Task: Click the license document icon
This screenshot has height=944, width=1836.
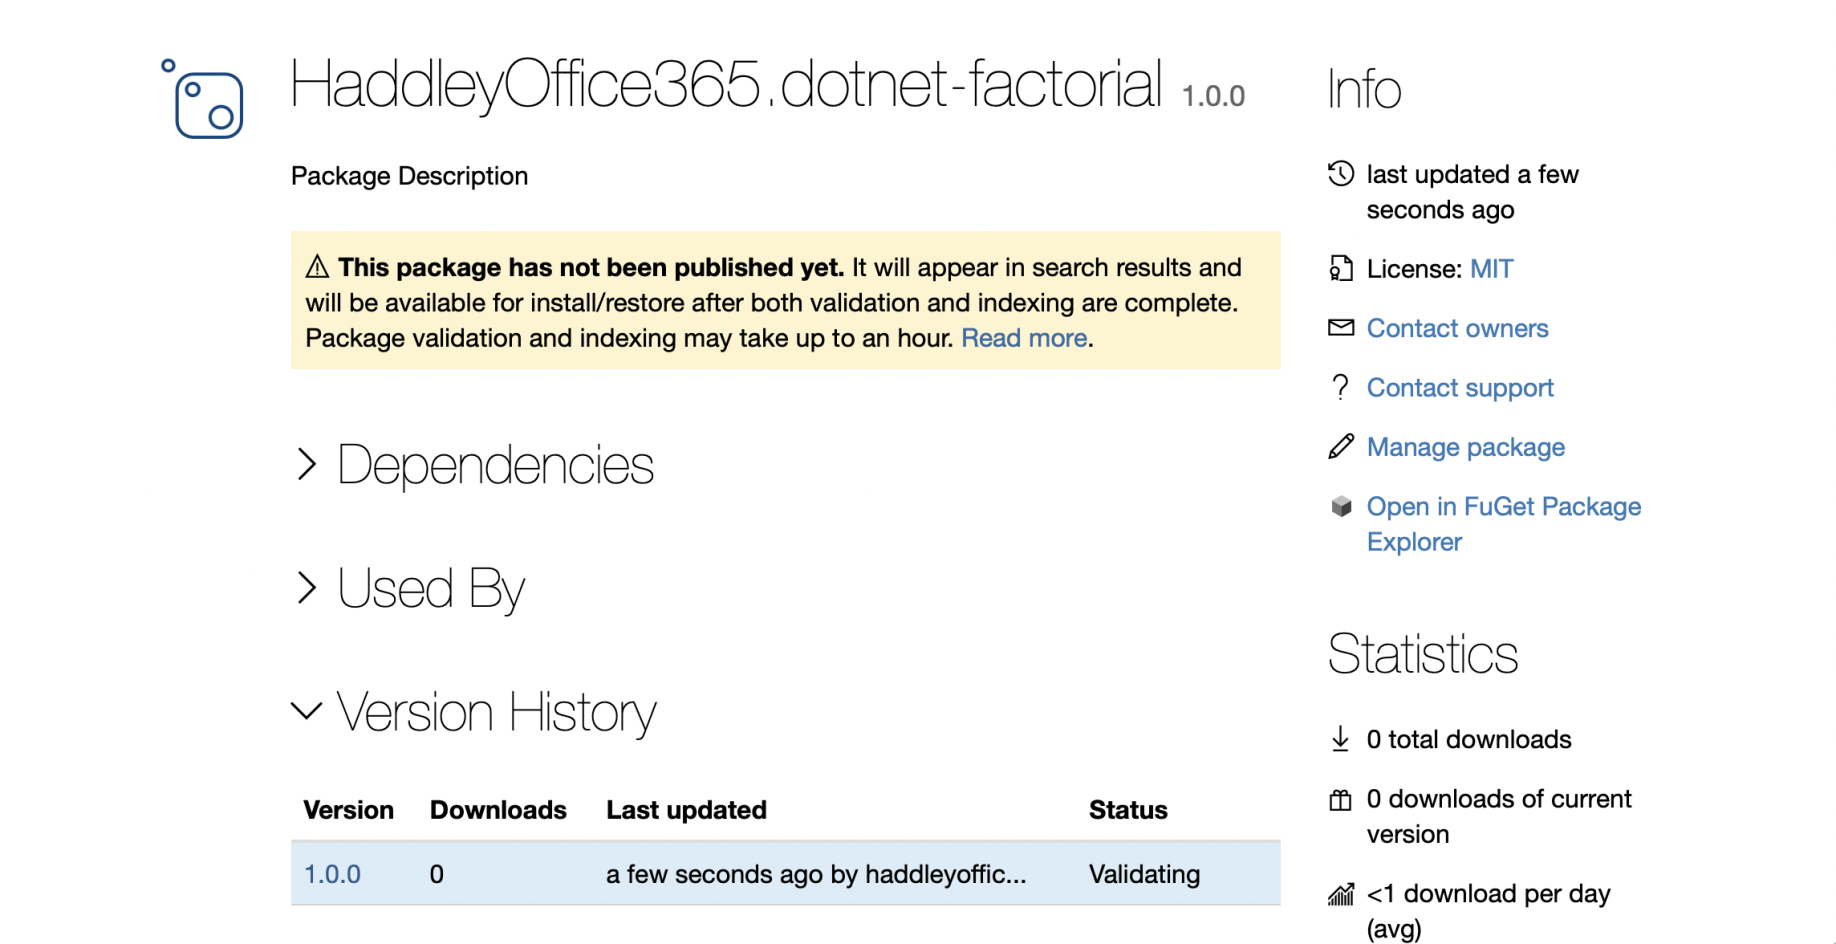Action: (x=1341, y=269)
